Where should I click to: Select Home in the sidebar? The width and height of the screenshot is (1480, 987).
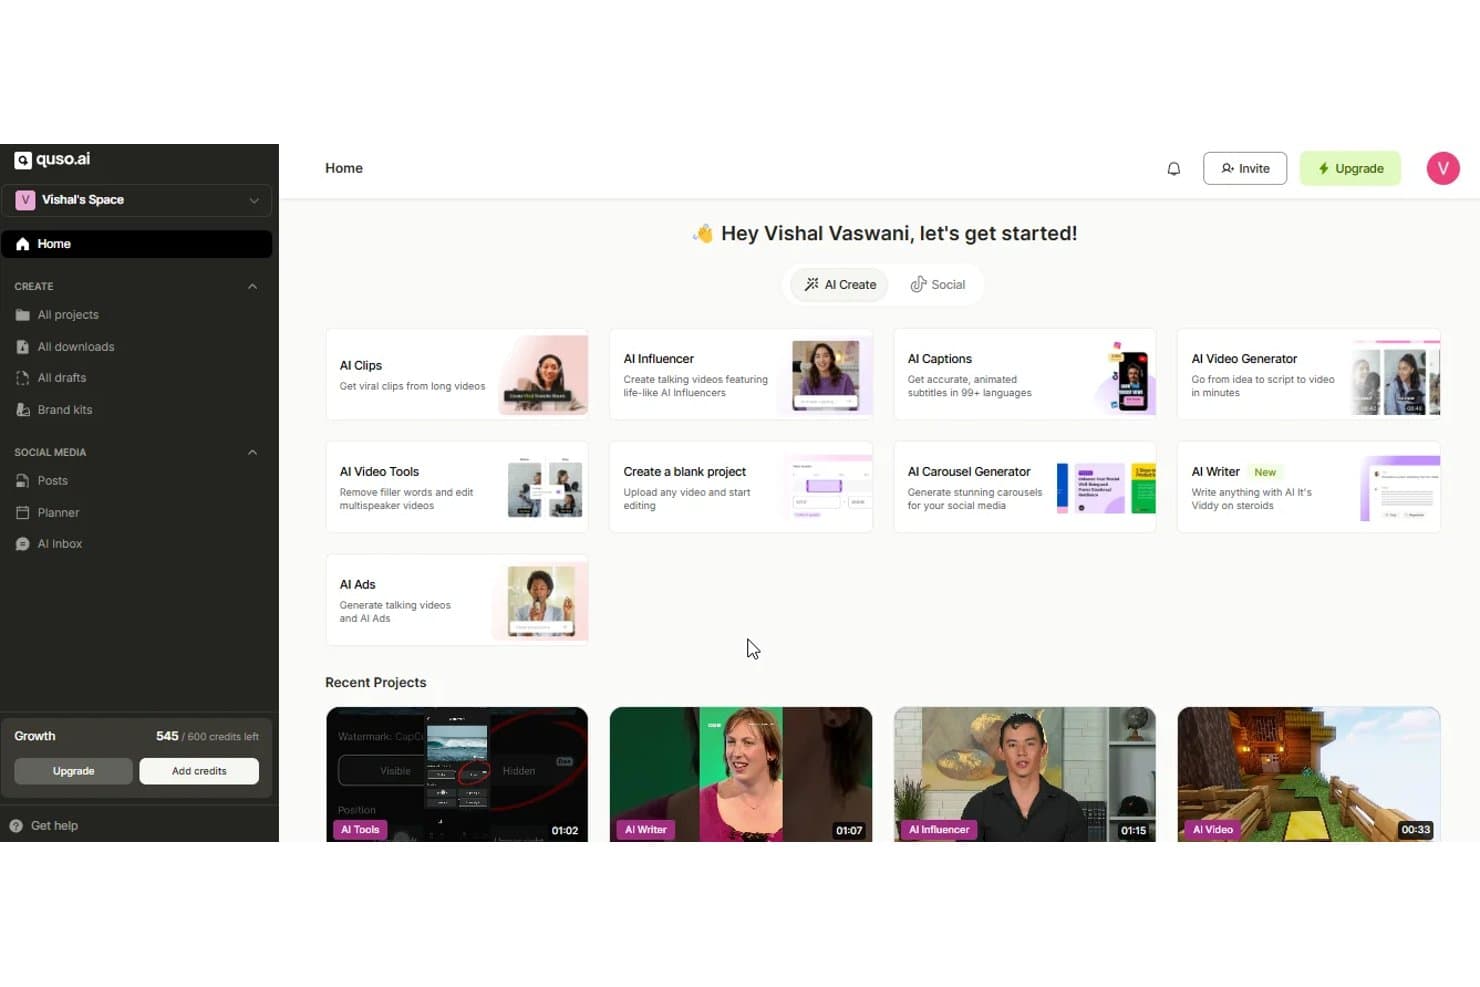tap(136, 244)
